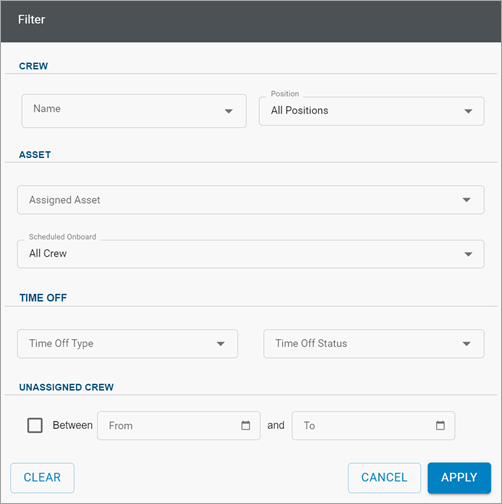Click the Time Off Type arrow icon
502x504 pixels.
click(x=221, y=344)
